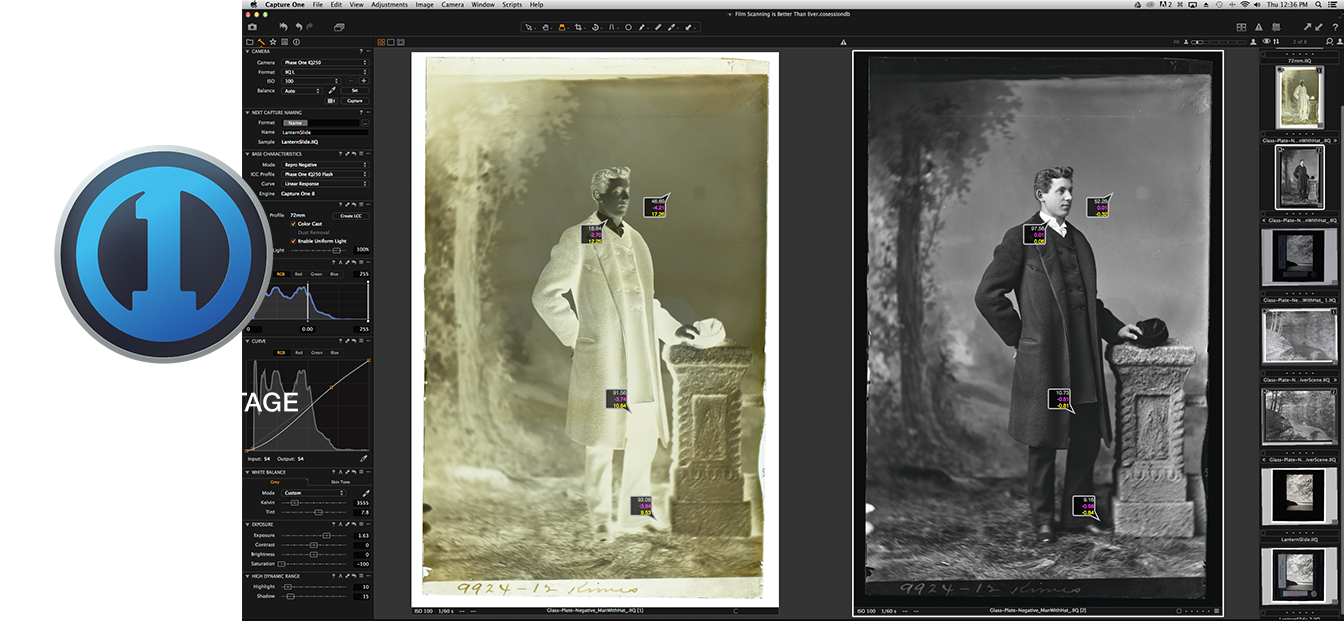Open the ISO dropdown showing 100

pos(311,81)
